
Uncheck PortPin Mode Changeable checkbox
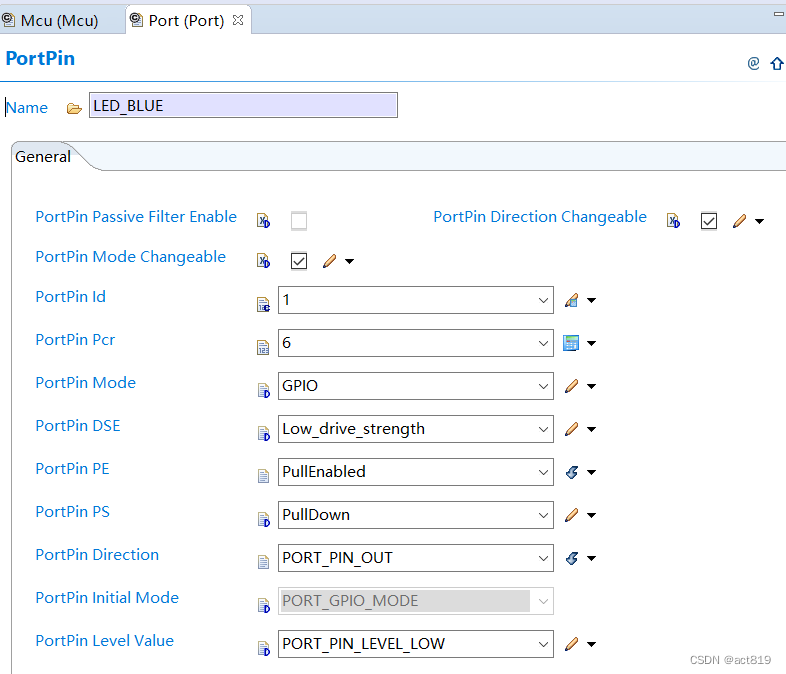(299, 261)
